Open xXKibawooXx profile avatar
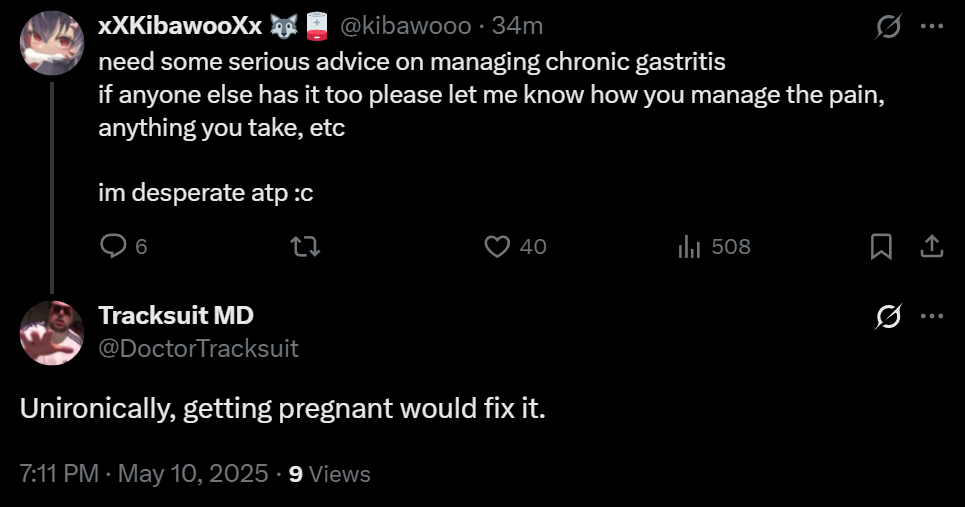The width and height of the screenshot is (965, 507). pos(51,42)
